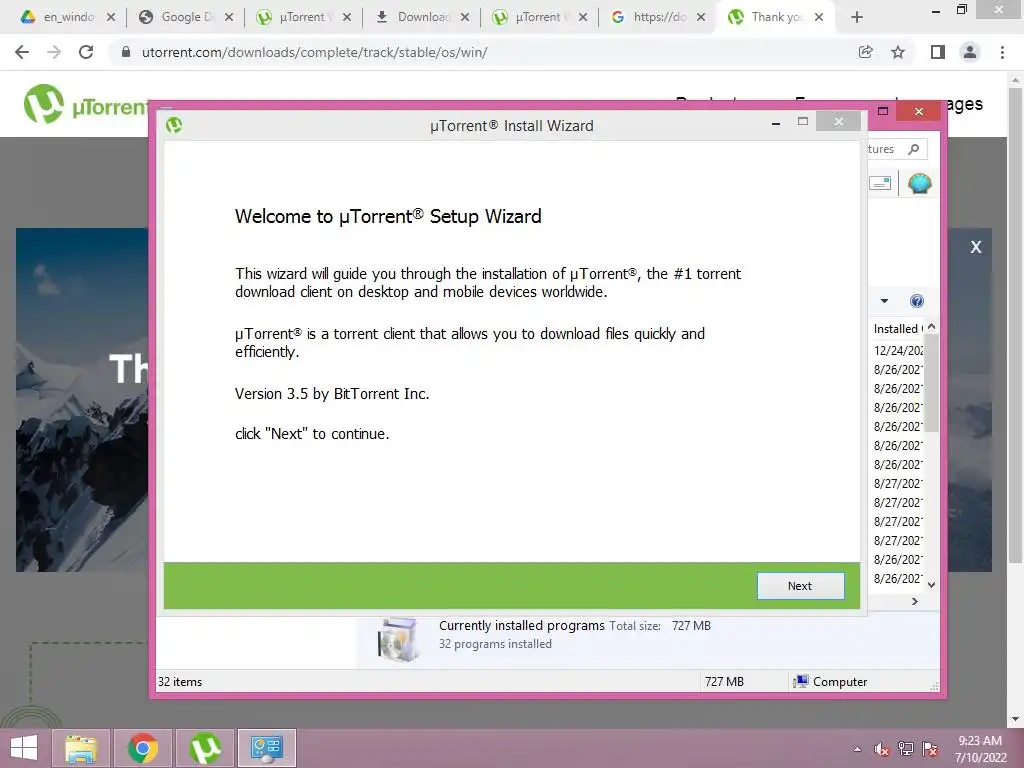Open the Control Panel taskbar icon
Image resolution: width=1024 pixels, height=768 pixels.
[267, 748]
